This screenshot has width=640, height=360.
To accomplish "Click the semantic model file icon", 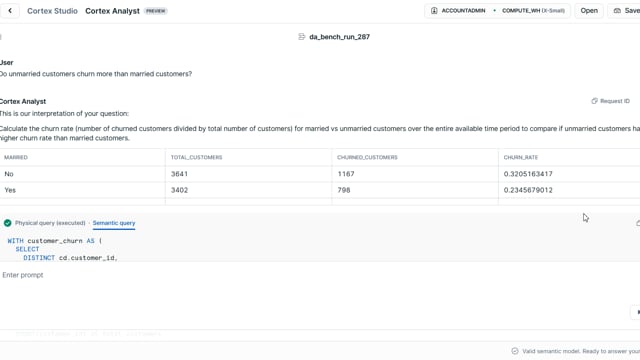I will click(x=302, y=37).
